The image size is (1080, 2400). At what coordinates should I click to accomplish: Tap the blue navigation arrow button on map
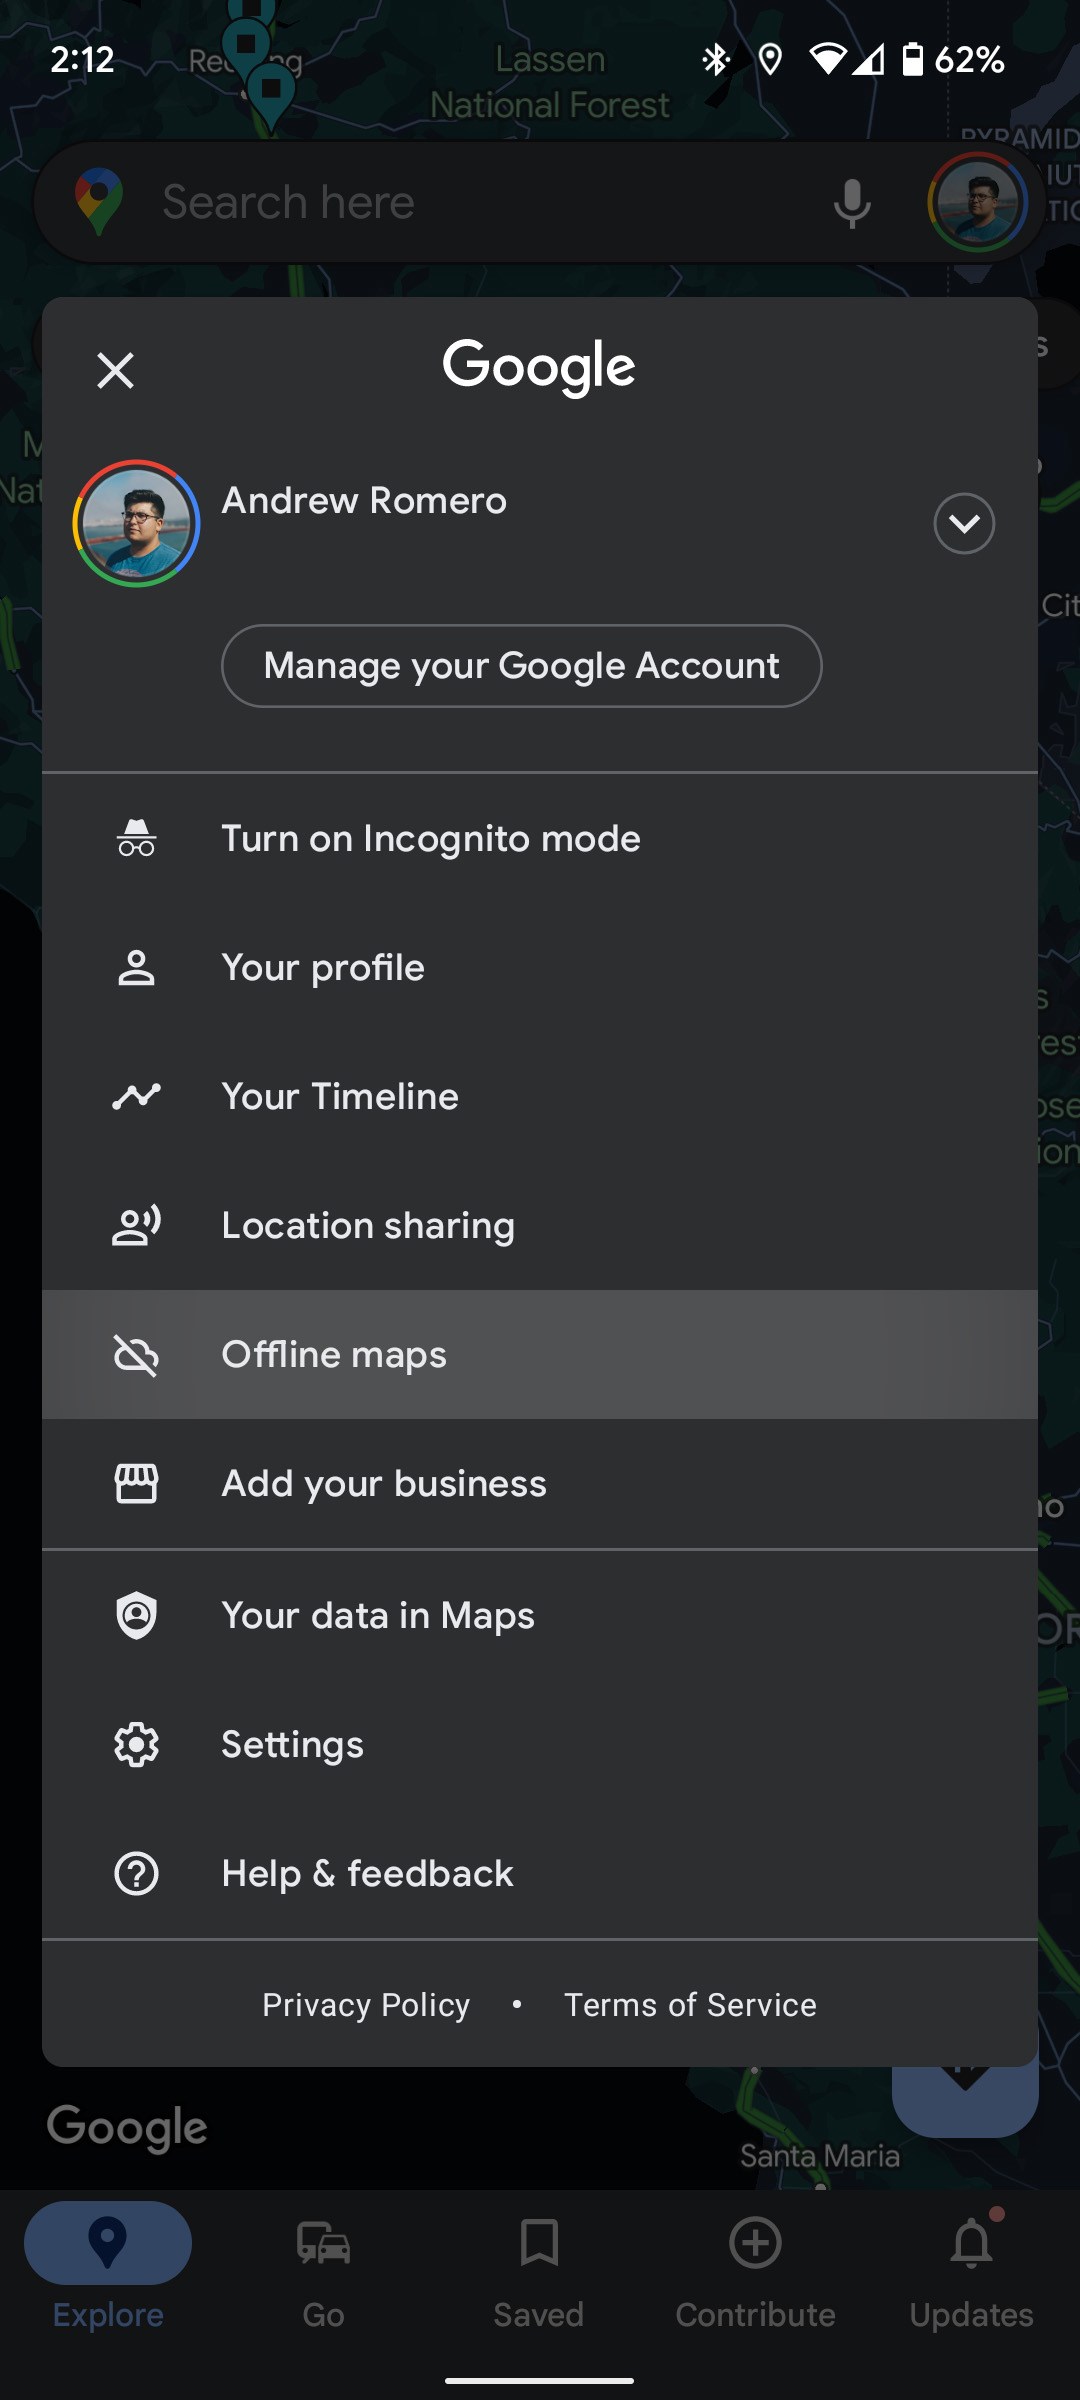pyautogui.click(x=965, y=2100)
